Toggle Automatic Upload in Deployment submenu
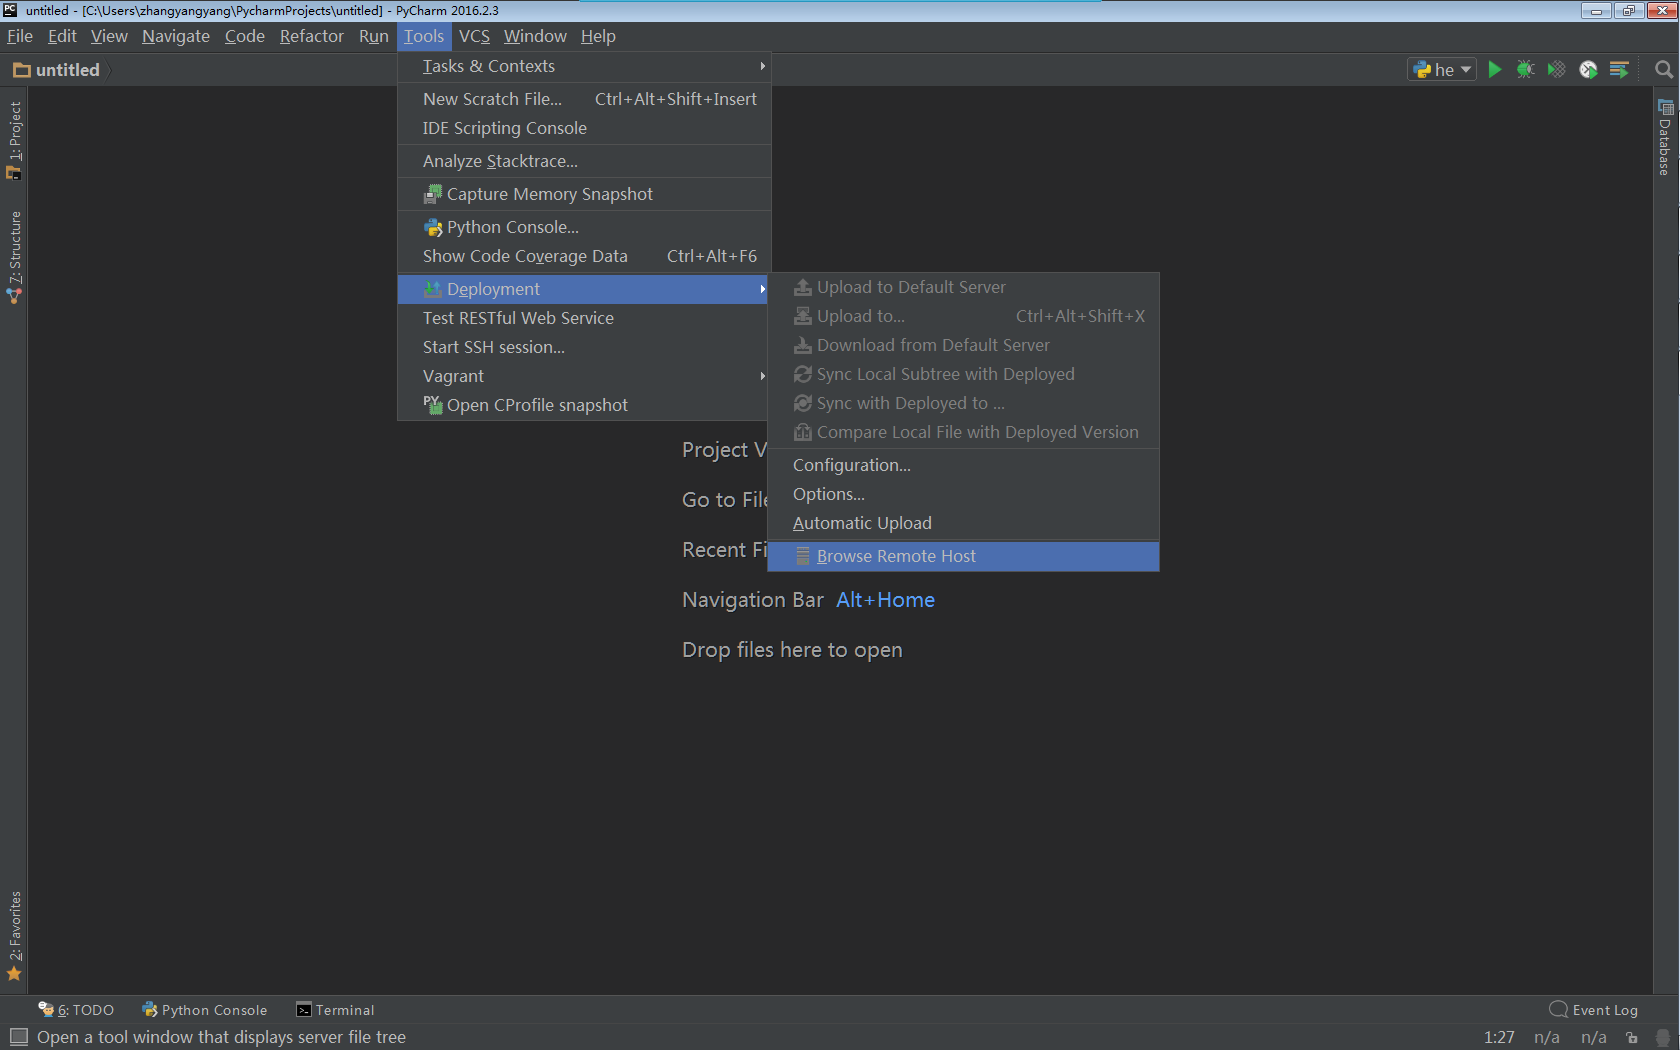Image resolution: width=1680 pixels, height=1050 pixels. point(963,523)
